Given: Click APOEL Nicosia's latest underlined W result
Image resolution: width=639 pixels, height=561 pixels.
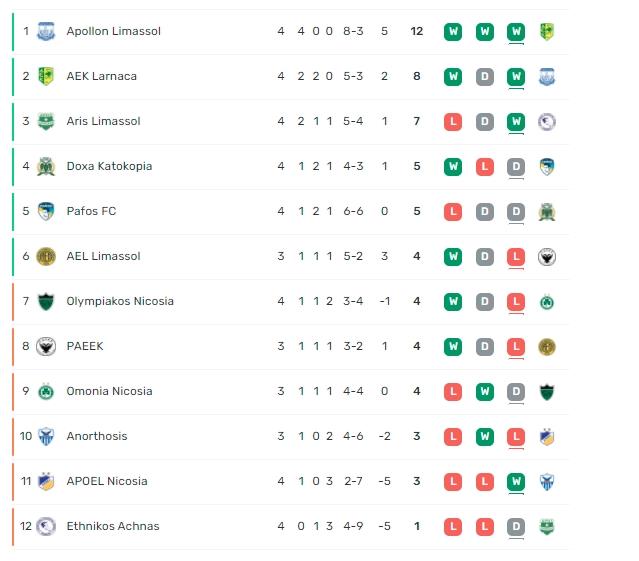Looking at the screenshot, I should 516,482.
